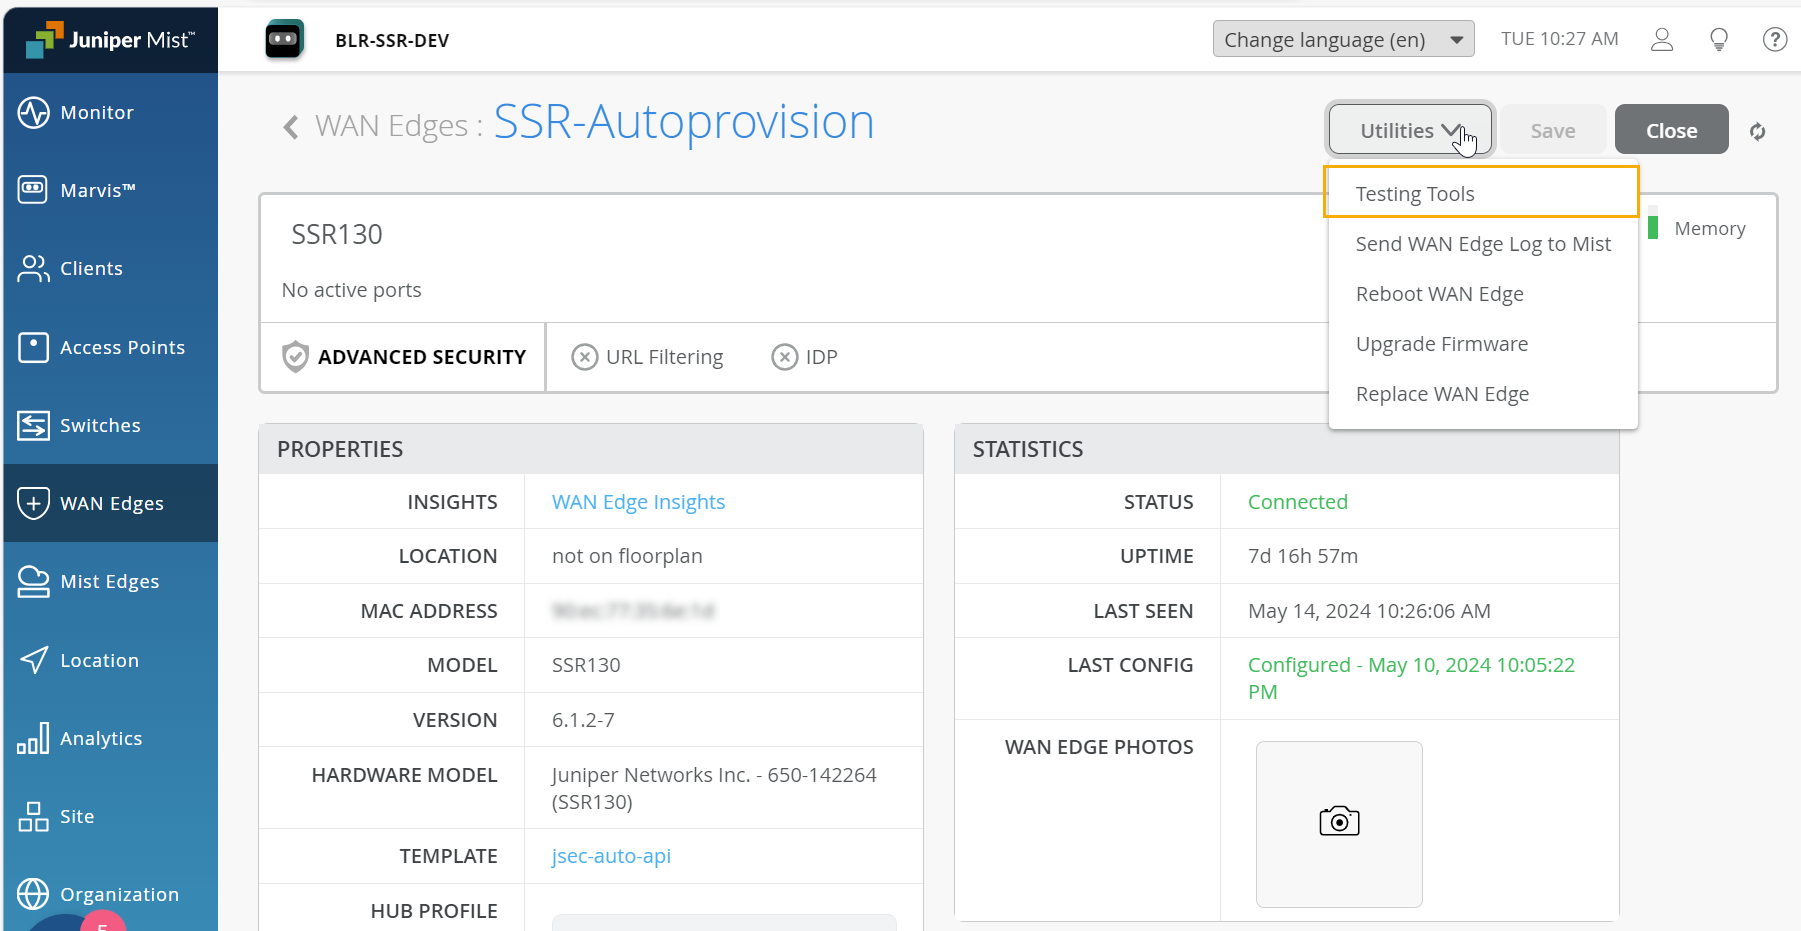Open the Monitor section

(110, 112)
